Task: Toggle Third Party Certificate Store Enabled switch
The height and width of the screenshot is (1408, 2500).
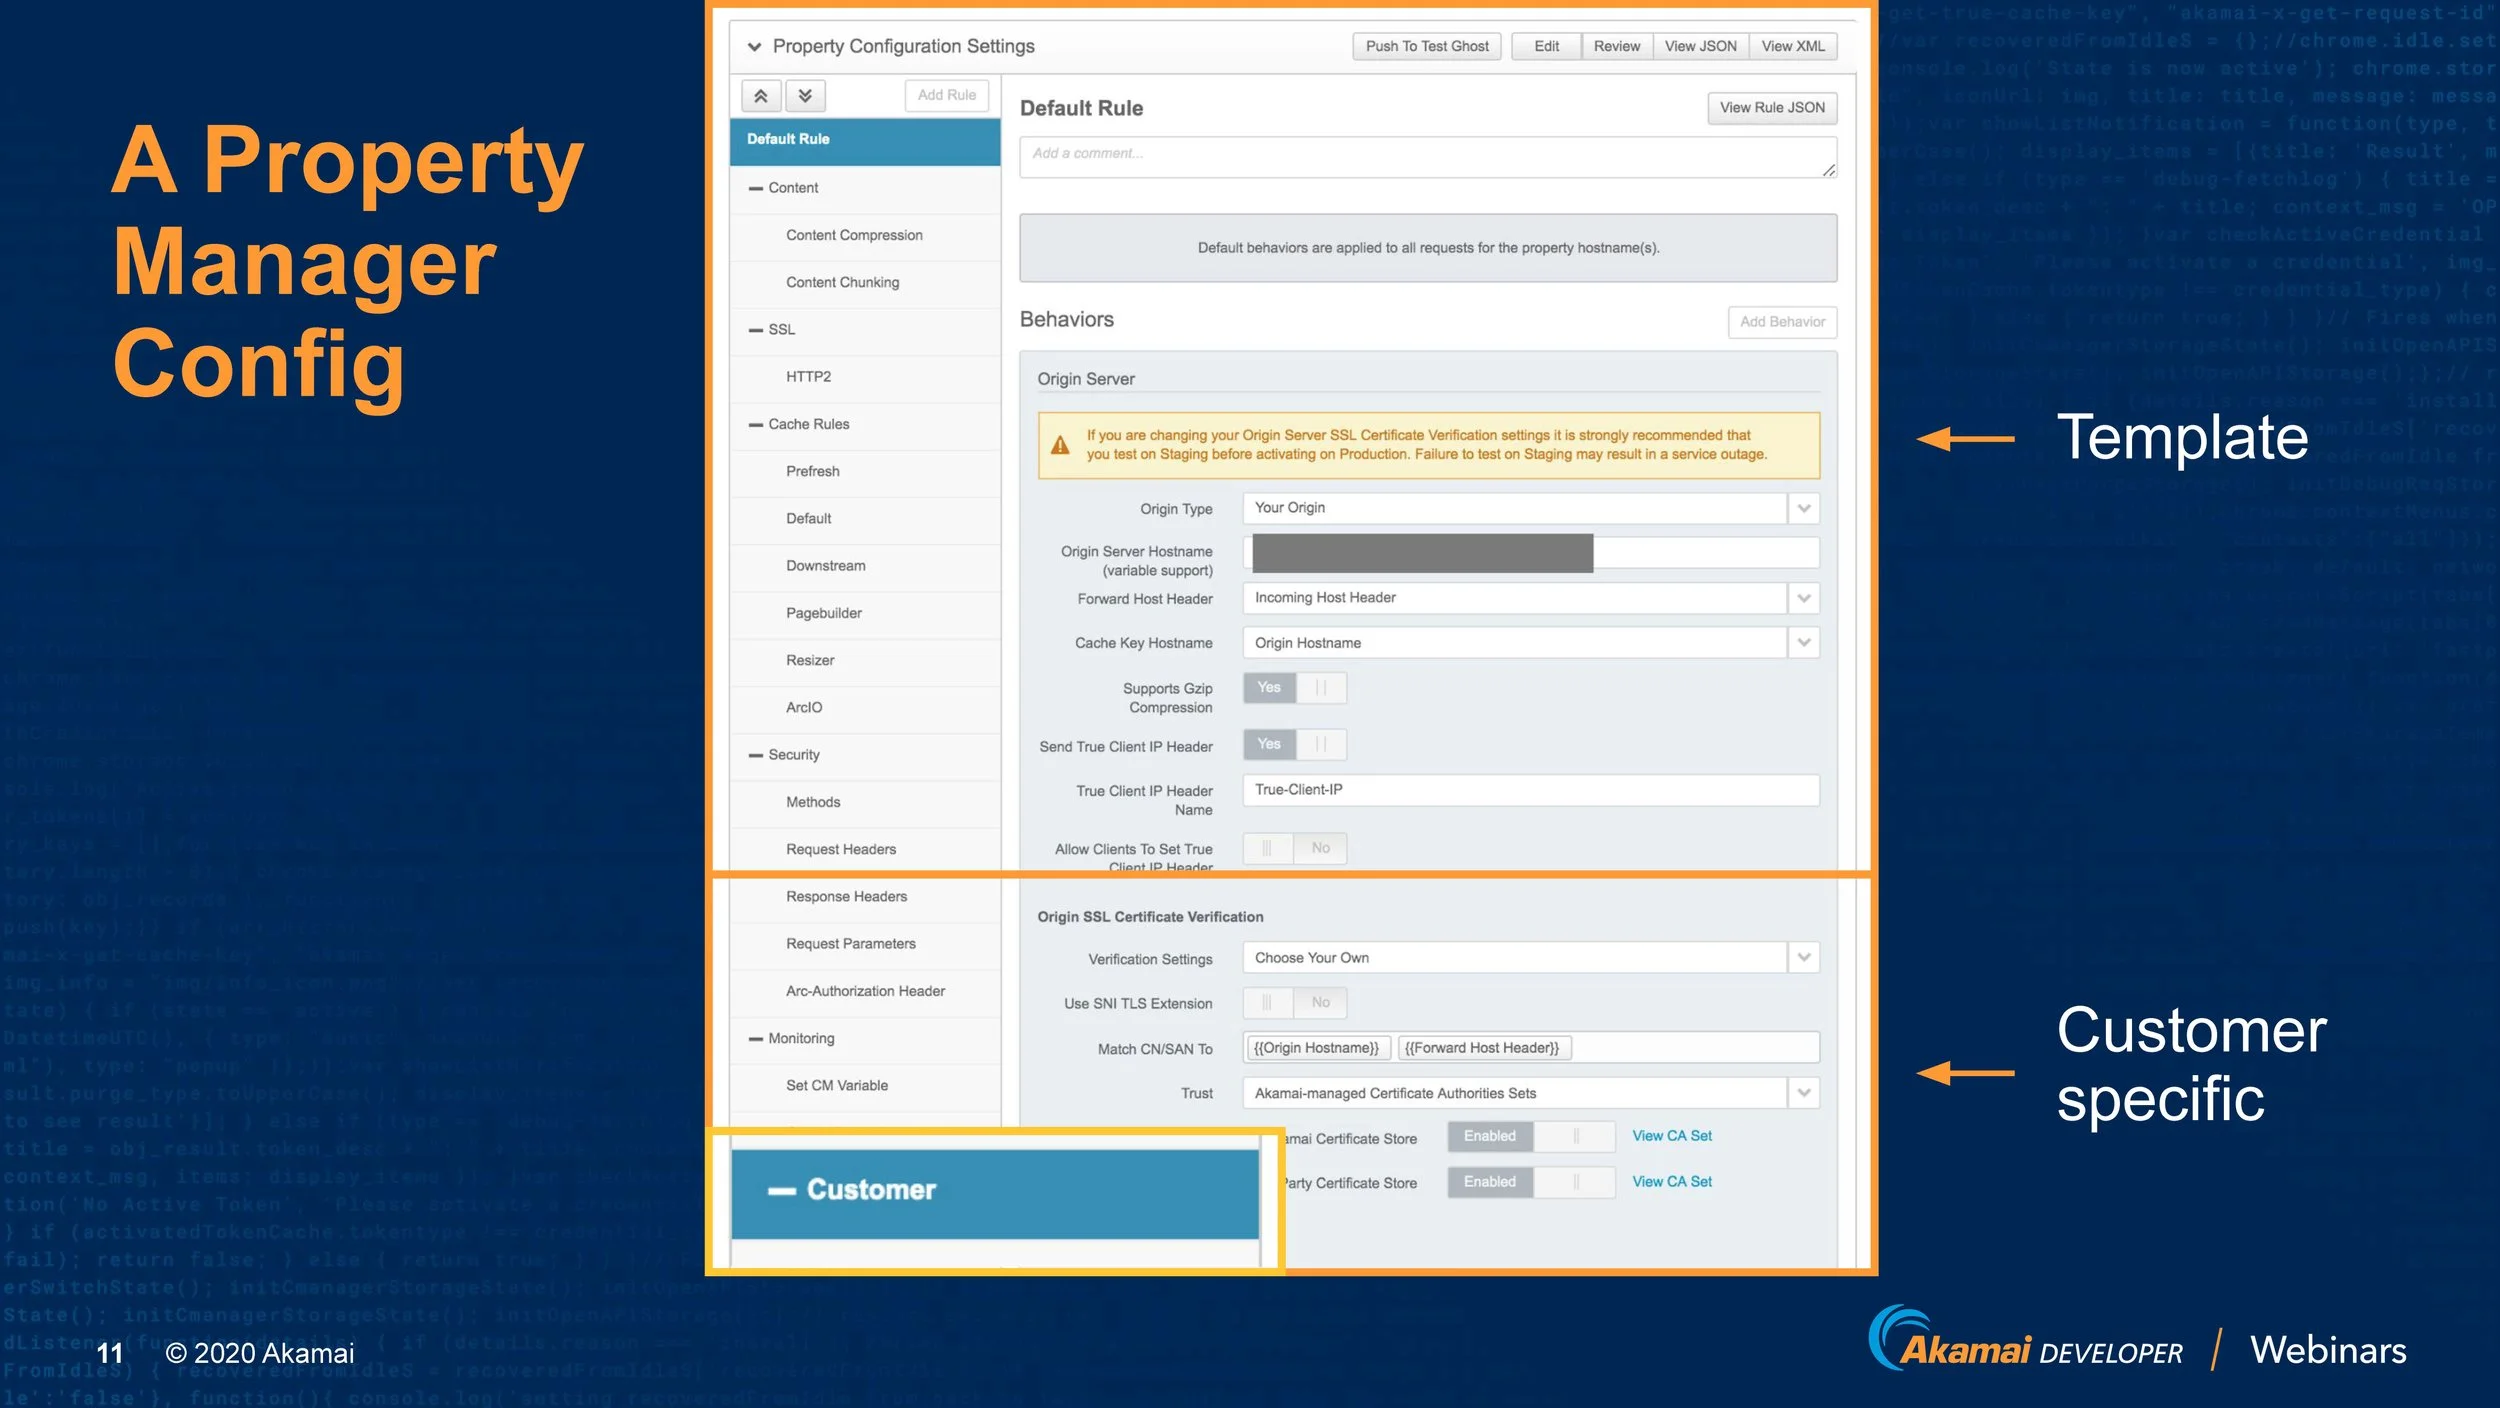Action: 1531,1182
